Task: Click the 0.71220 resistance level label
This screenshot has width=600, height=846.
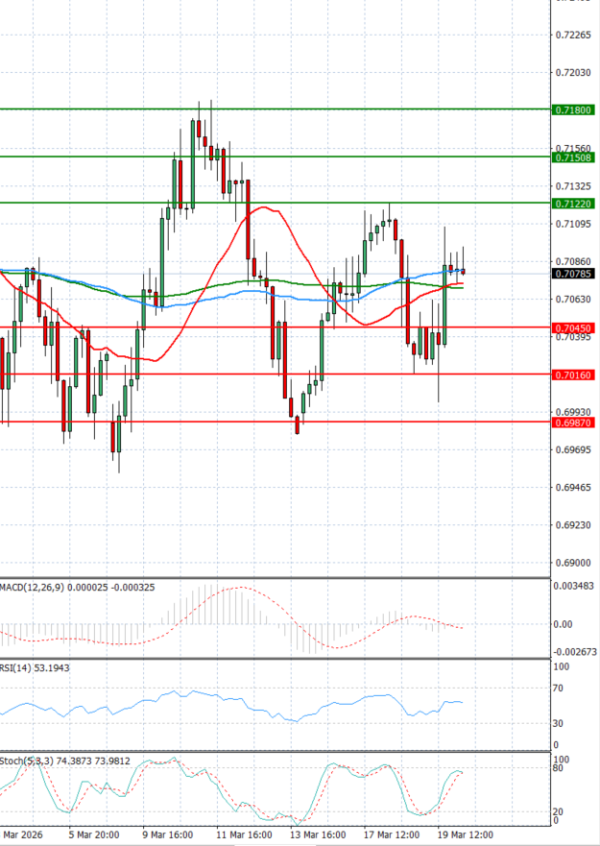Action: [x=573, y=203]
